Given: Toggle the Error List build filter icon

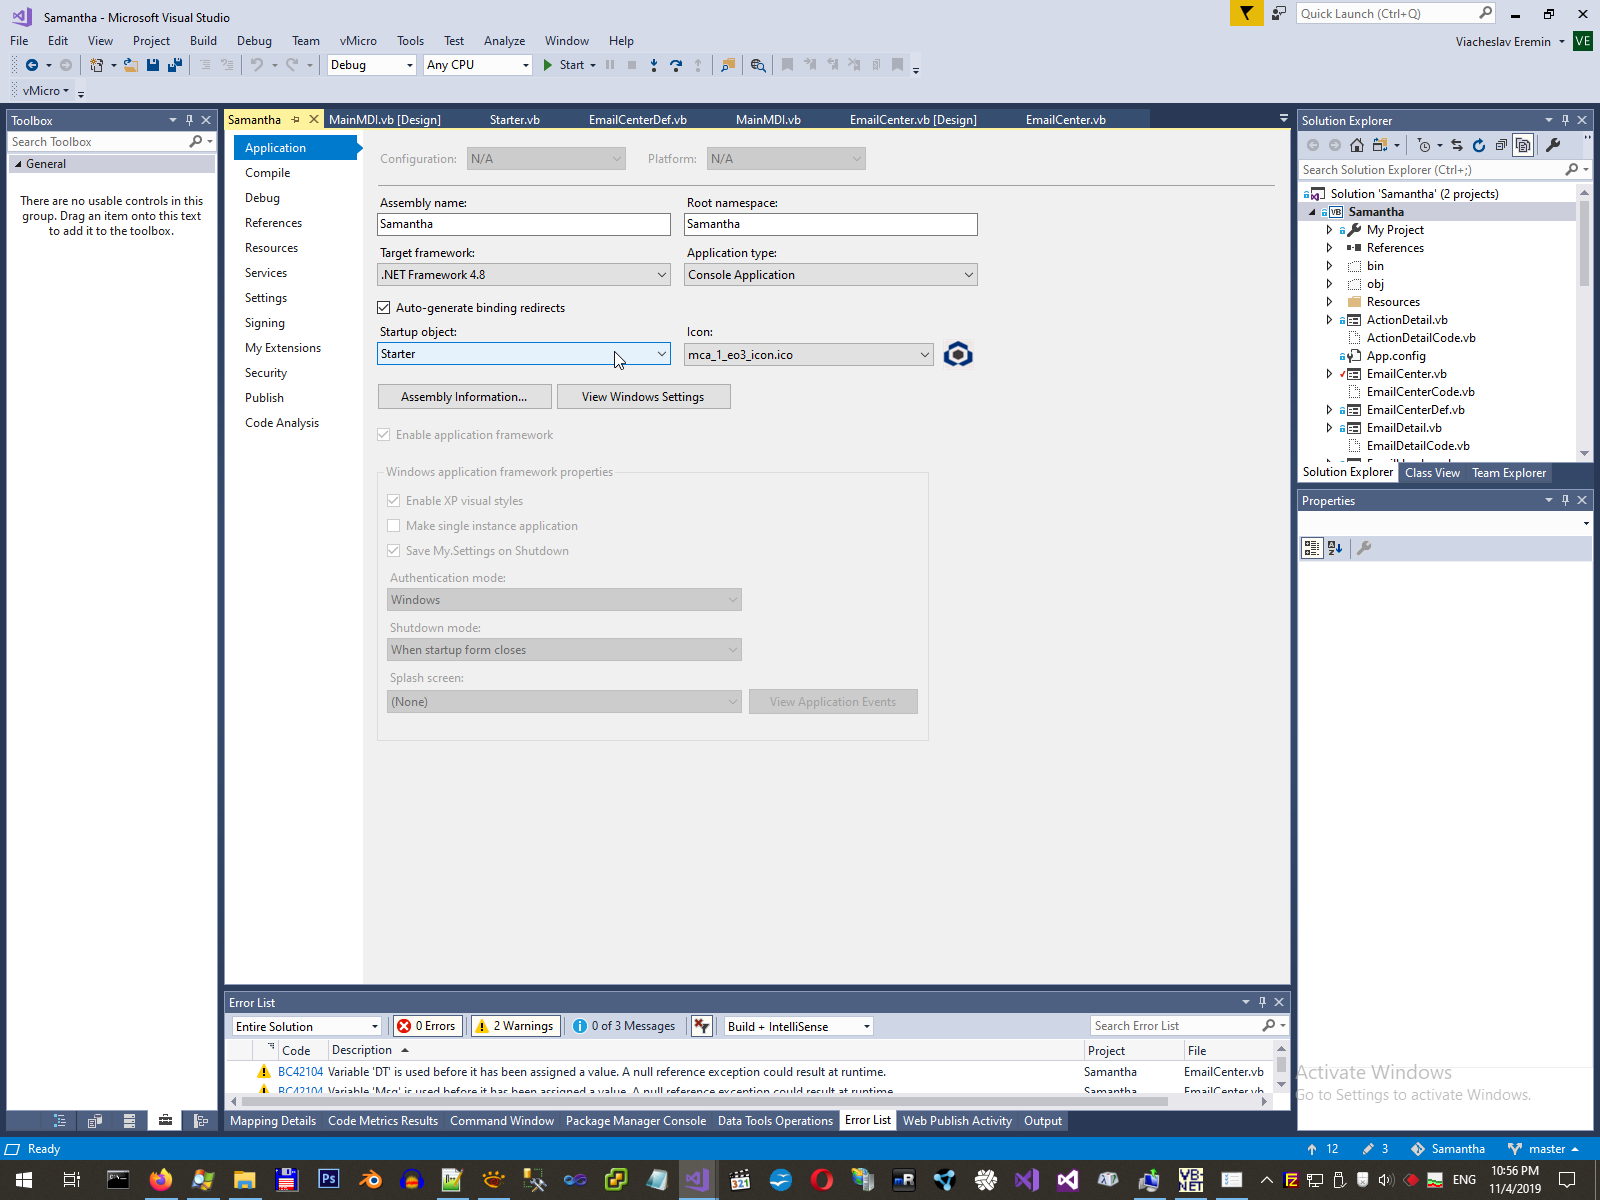Looking at the screenshot, I should 702,1026.
